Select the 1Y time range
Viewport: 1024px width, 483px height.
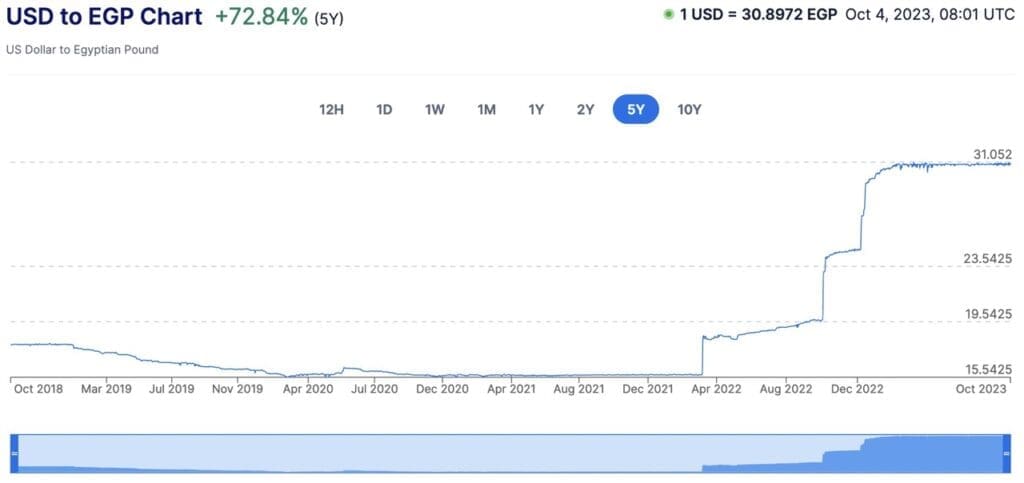click(x=536, y=110)
